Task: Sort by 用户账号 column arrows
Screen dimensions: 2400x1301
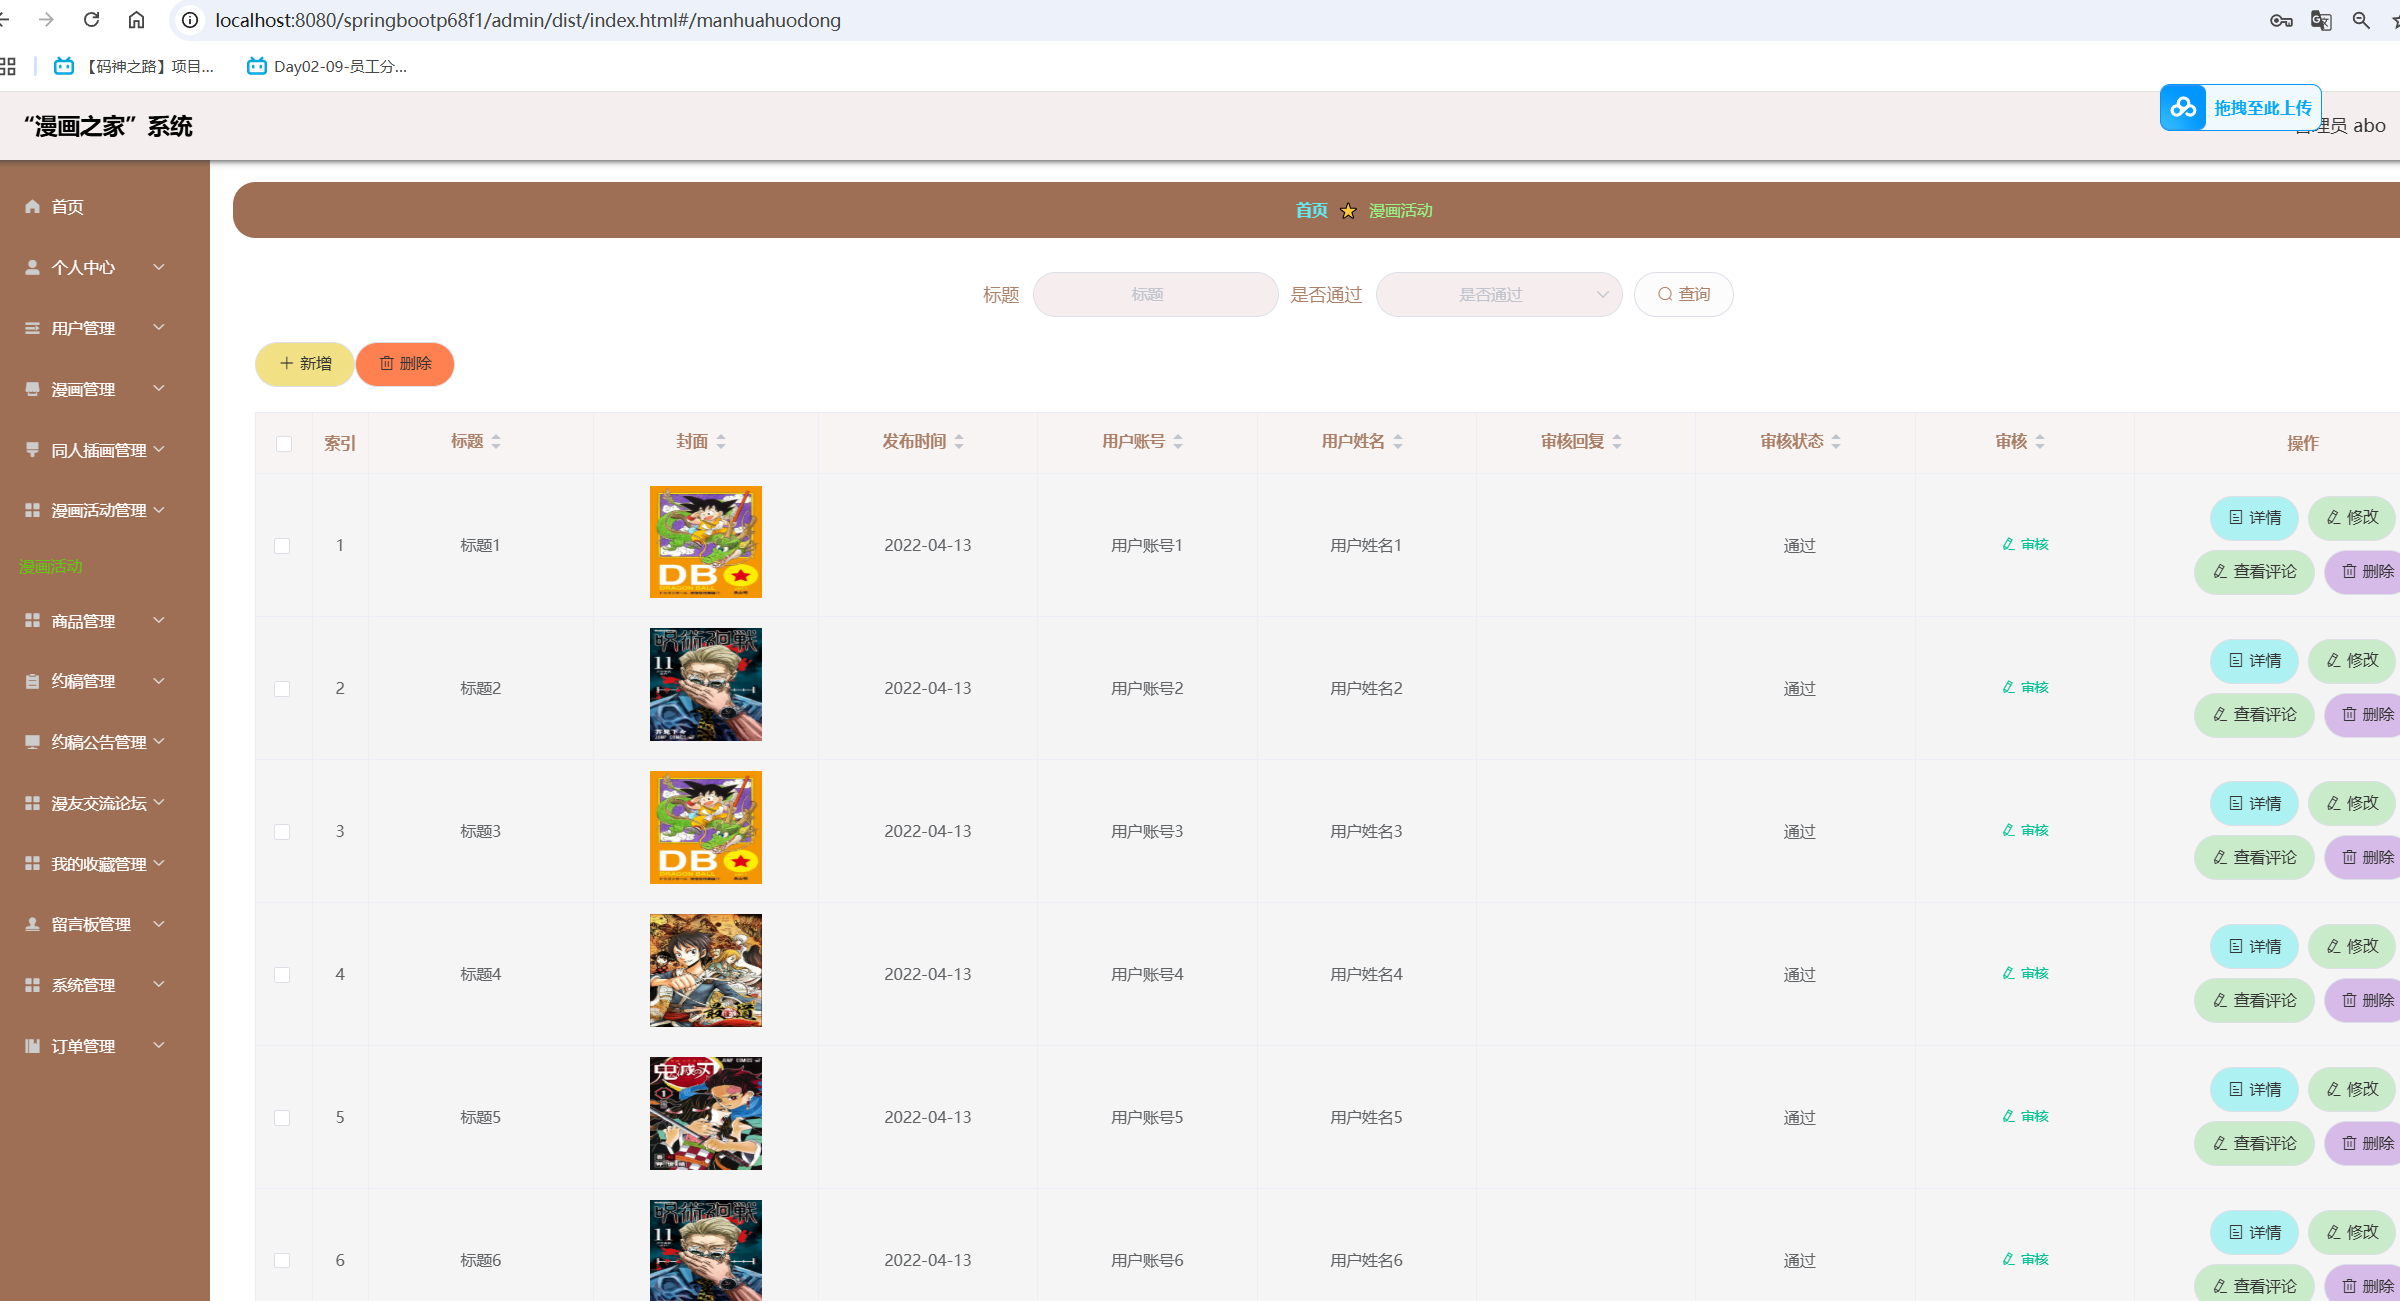Action: click(1178, 442)
